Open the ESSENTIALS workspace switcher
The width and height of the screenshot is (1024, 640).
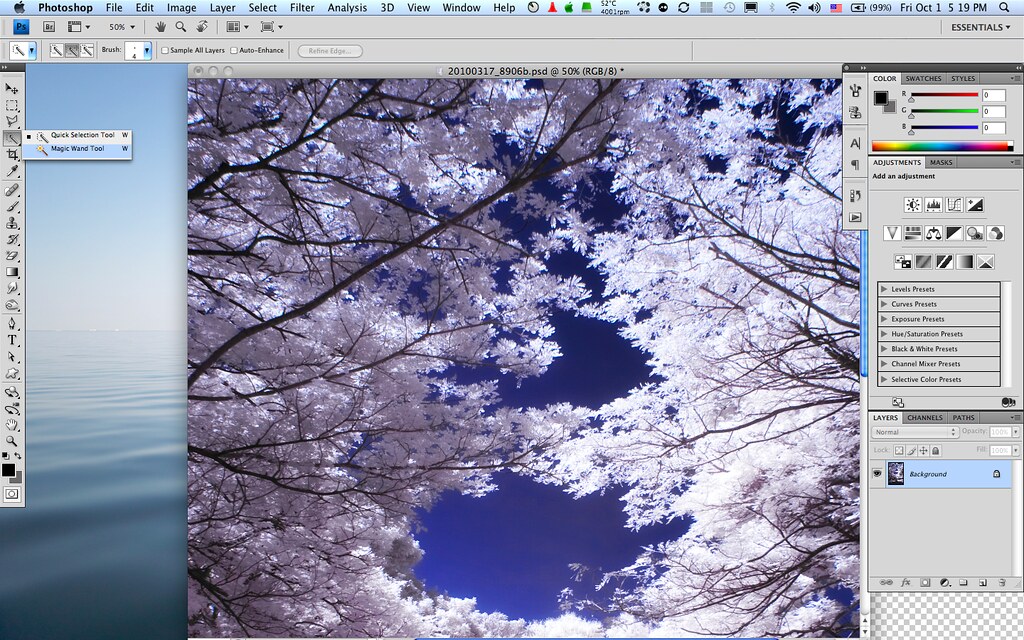980,27
